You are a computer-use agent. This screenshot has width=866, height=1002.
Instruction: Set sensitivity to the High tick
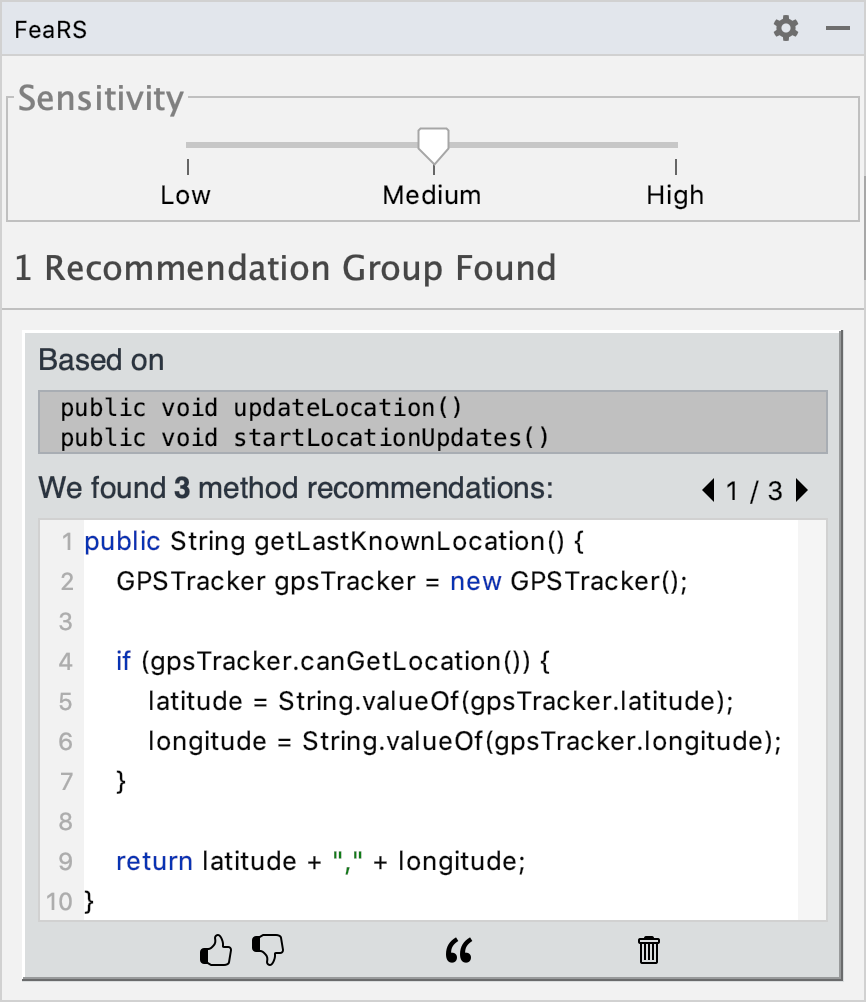pos(676,166)
